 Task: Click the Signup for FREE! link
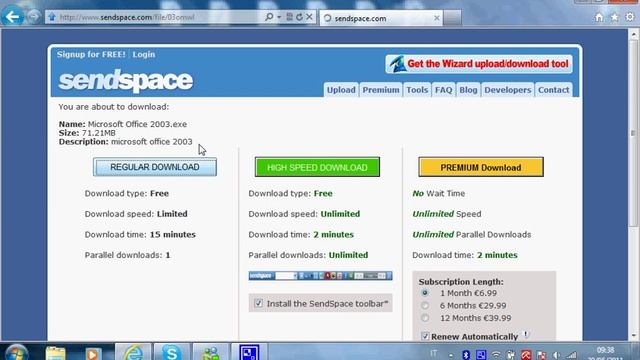(x=91, y=54)
